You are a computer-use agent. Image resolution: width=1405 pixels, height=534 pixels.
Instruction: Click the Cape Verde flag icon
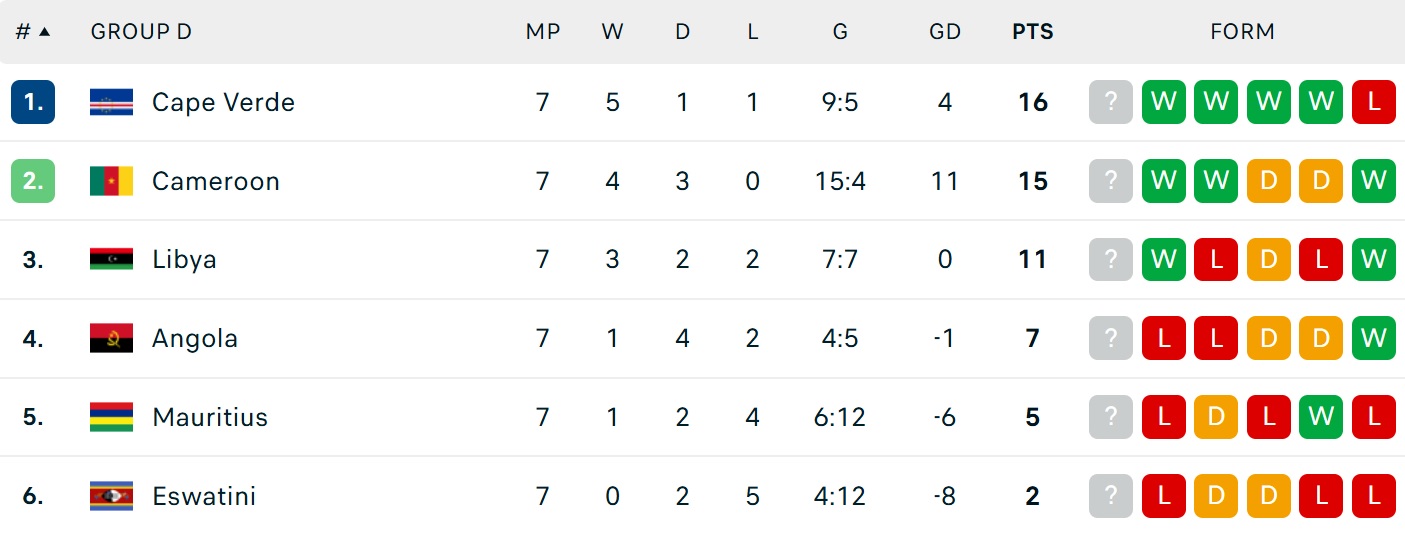(x=111, y=102)
